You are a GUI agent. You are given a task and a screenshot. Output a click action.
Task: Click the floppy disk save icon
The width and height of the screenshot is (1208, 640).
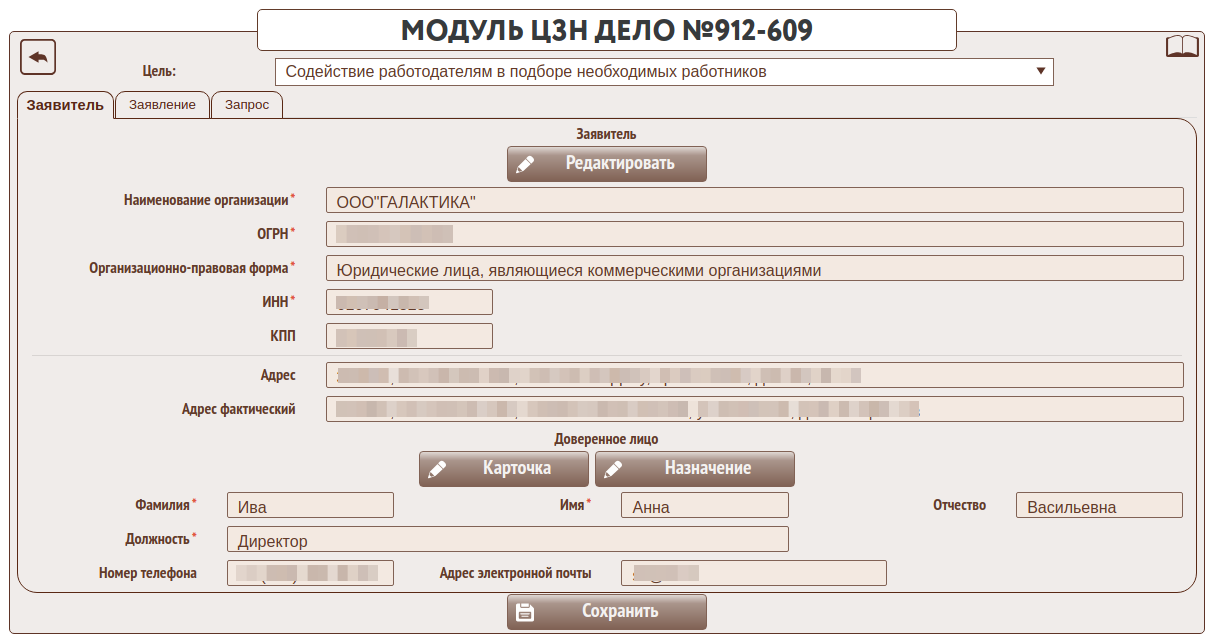pyautogui.click(x=526, y=612)
